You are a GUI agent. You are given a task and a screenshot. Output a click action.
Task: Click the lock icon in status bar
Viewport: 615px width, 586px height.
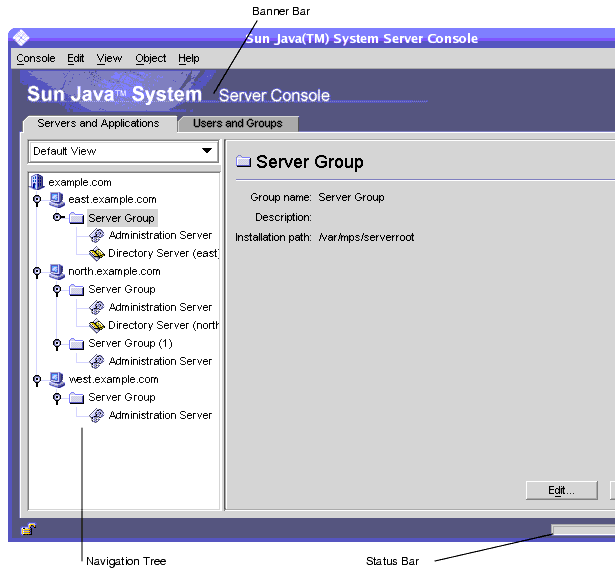click(x=28, y=529)
